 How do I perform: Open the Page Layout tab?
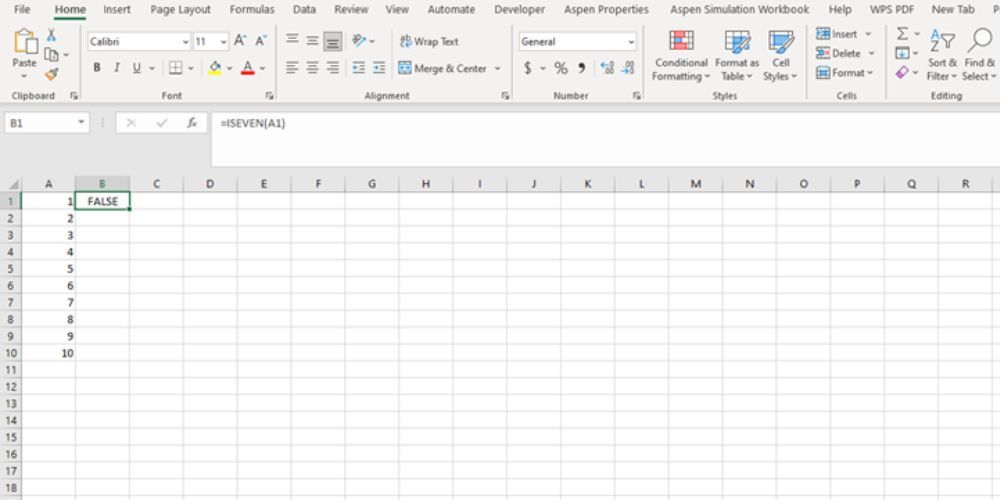(180, 9)
